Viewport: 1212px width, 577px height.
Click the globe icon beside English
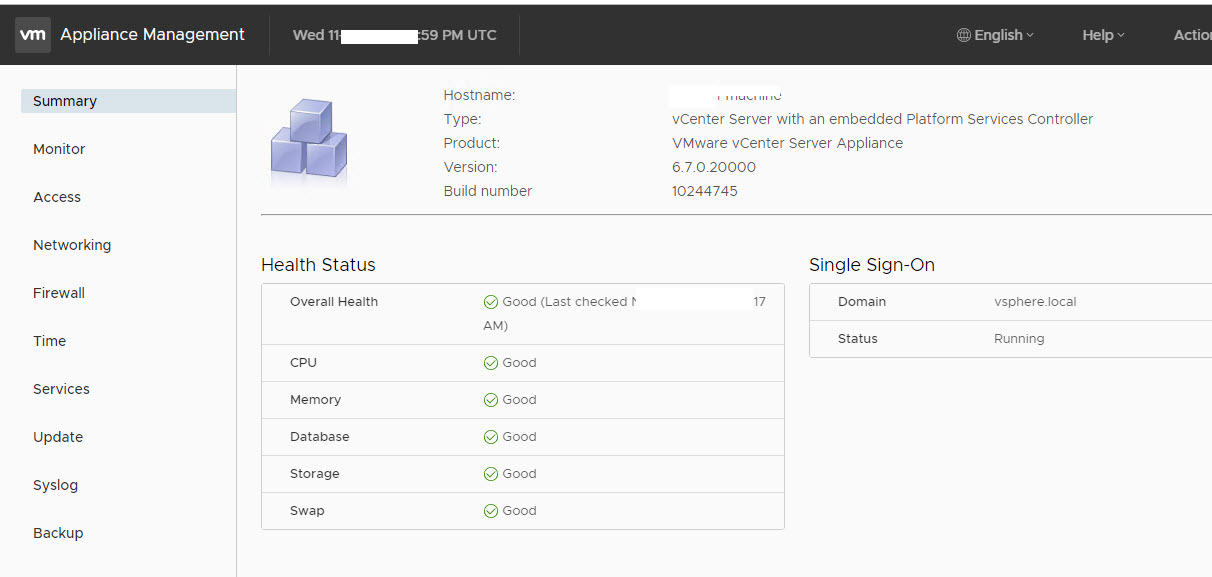coord(964,35)
